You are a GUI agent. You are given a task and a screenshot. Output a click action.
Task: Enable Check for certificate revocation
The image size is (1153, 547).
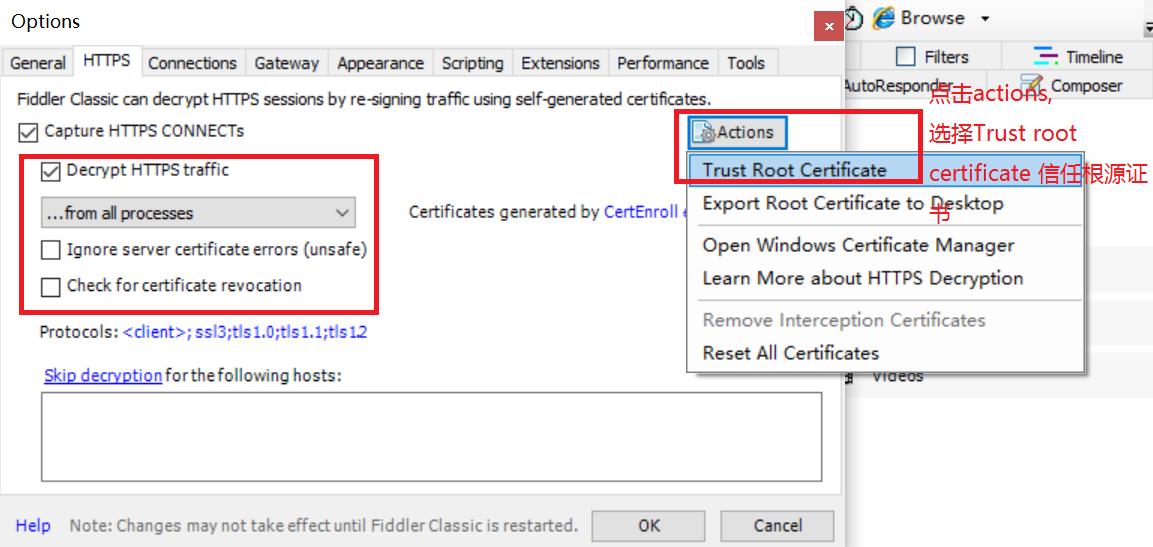pyautogui.click(x=51, y=286)
